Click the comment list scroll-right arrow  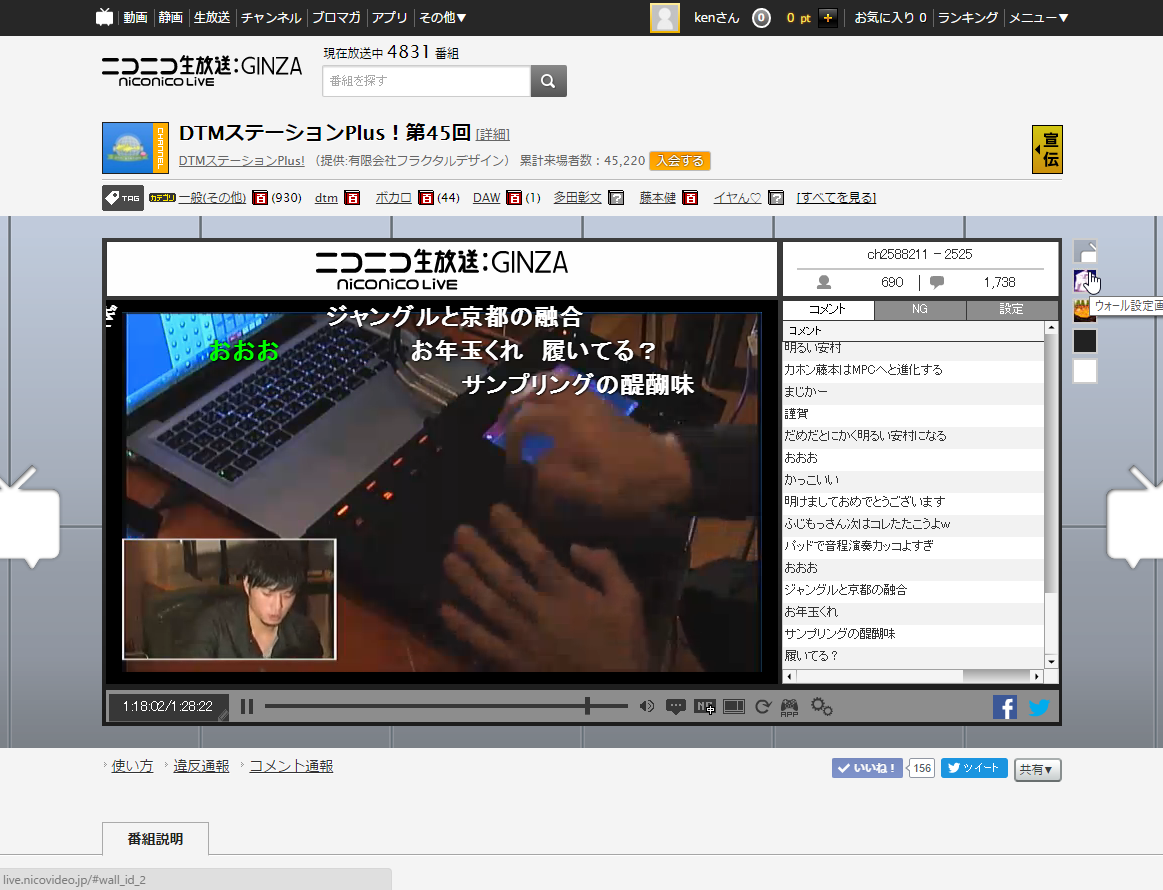(x=1037, y=676)
